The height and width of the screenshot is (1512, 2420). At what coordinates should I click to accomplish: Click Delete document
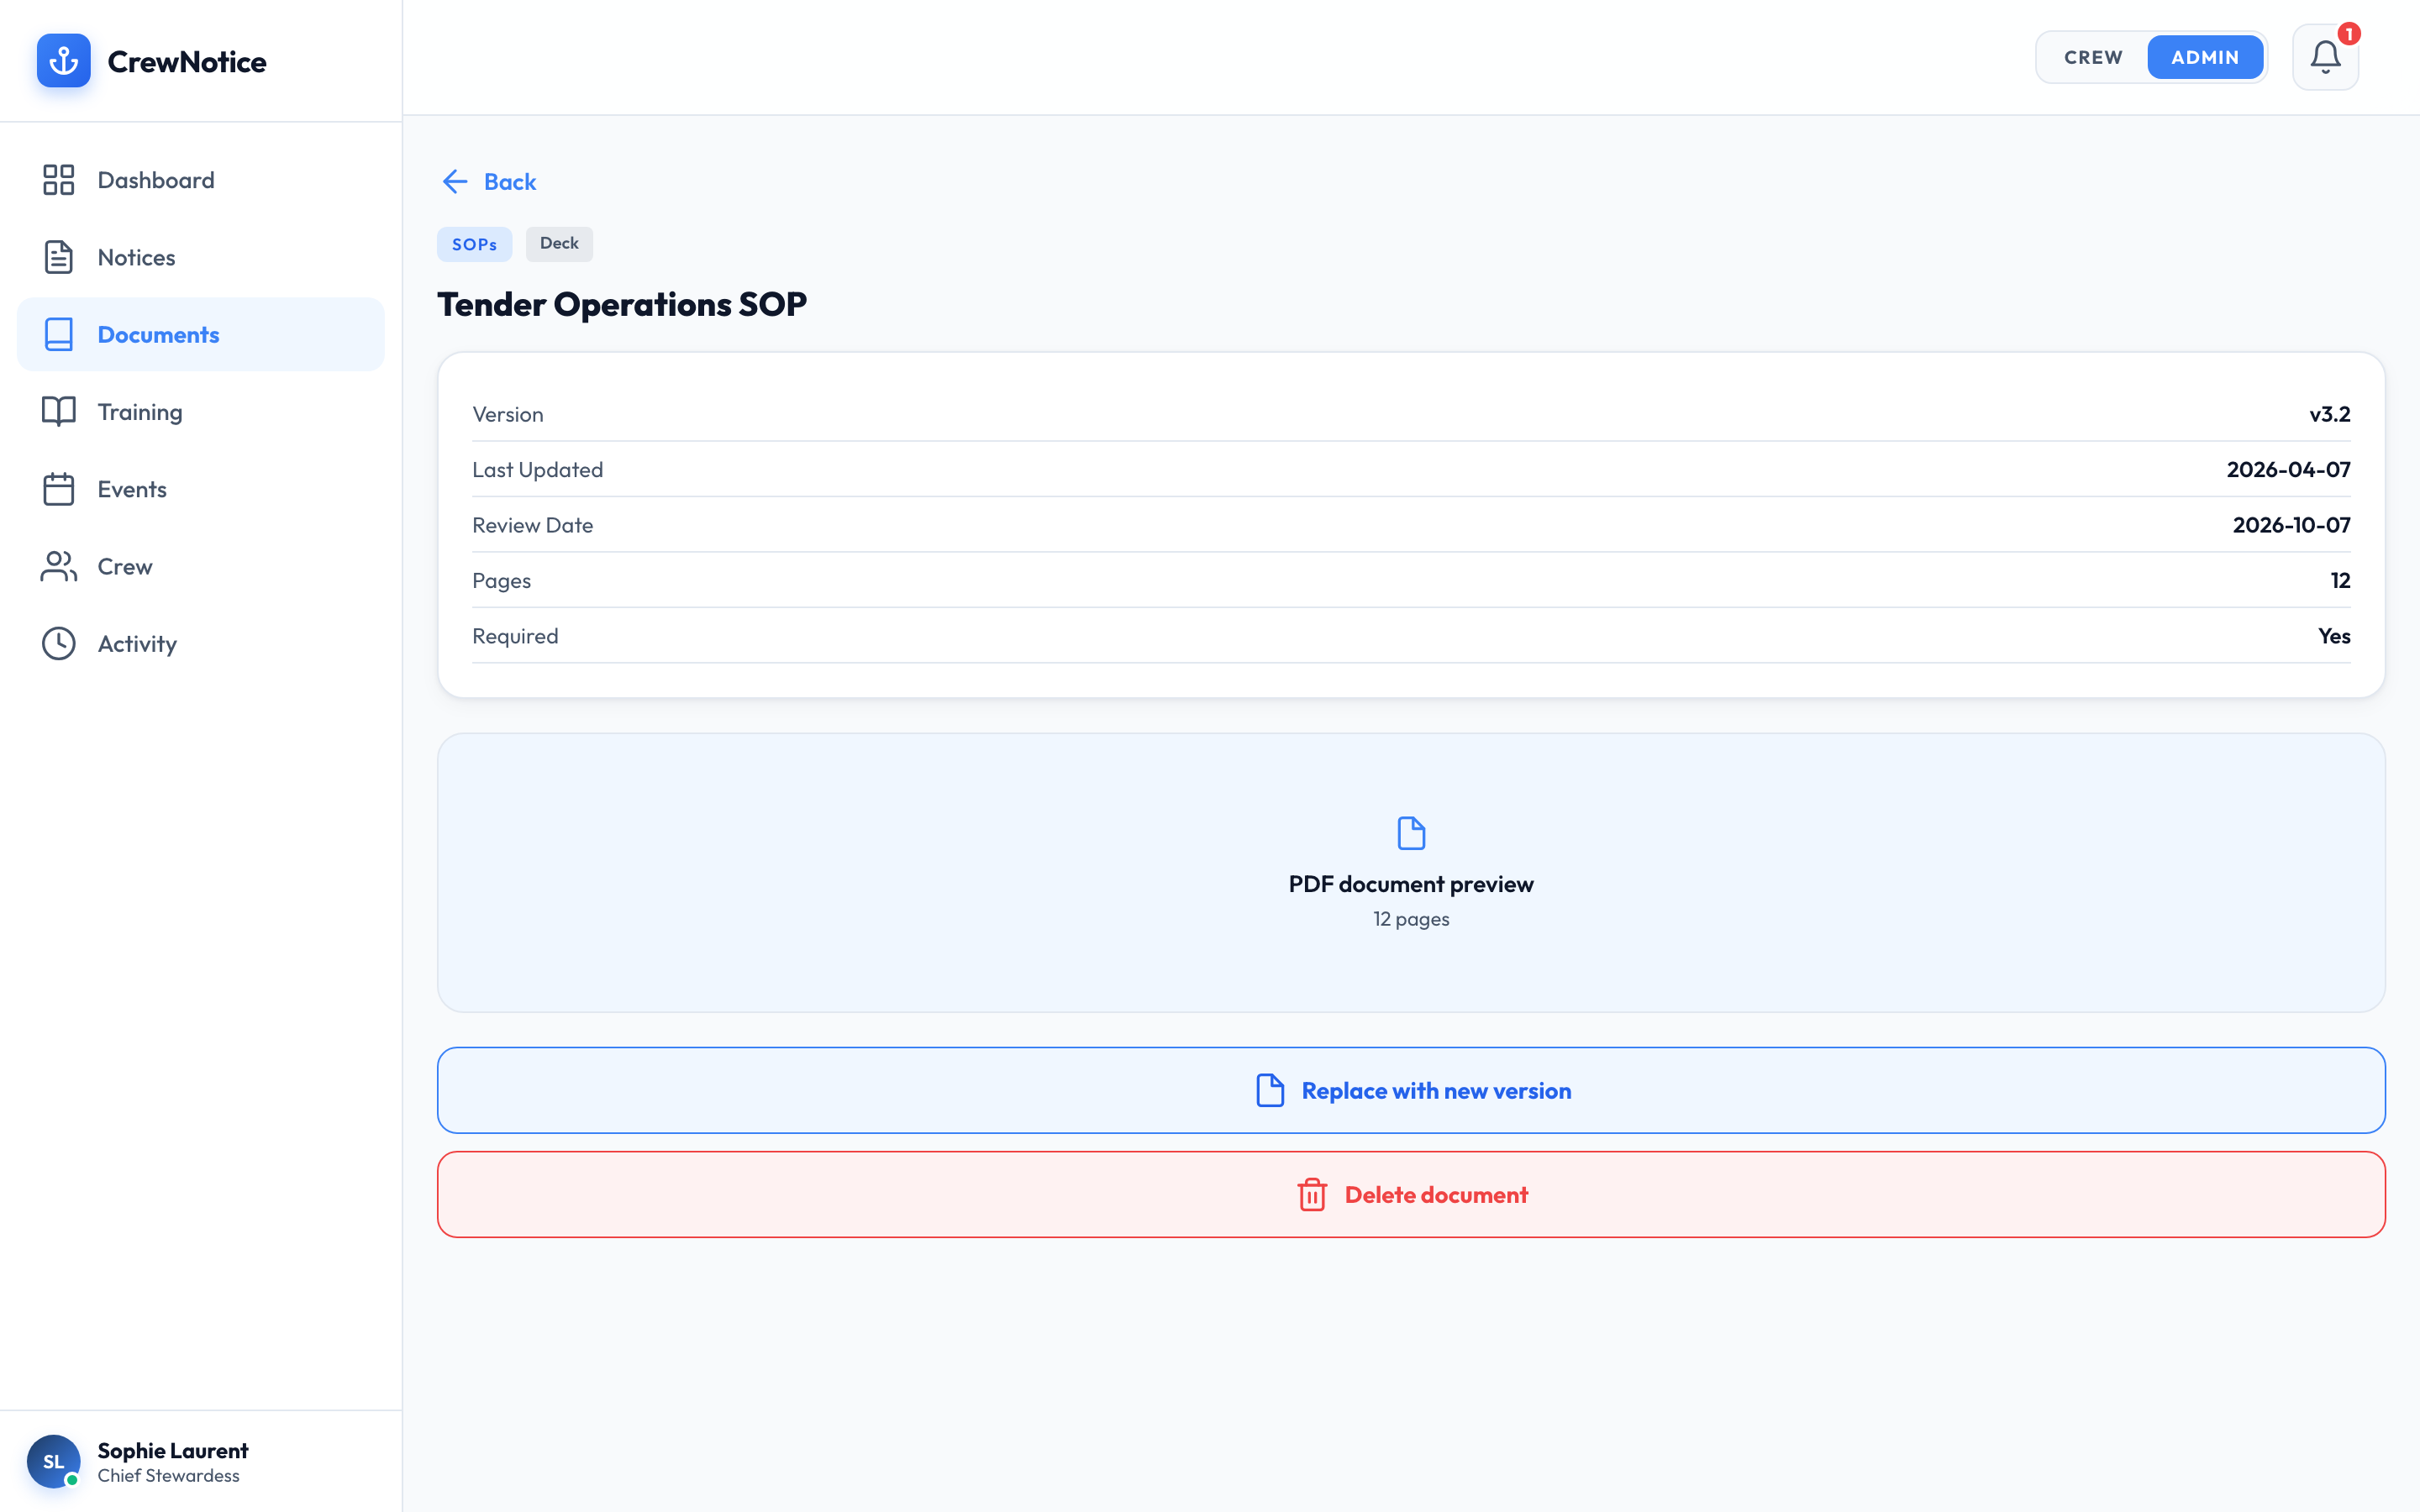[x=1411, y=1194]
